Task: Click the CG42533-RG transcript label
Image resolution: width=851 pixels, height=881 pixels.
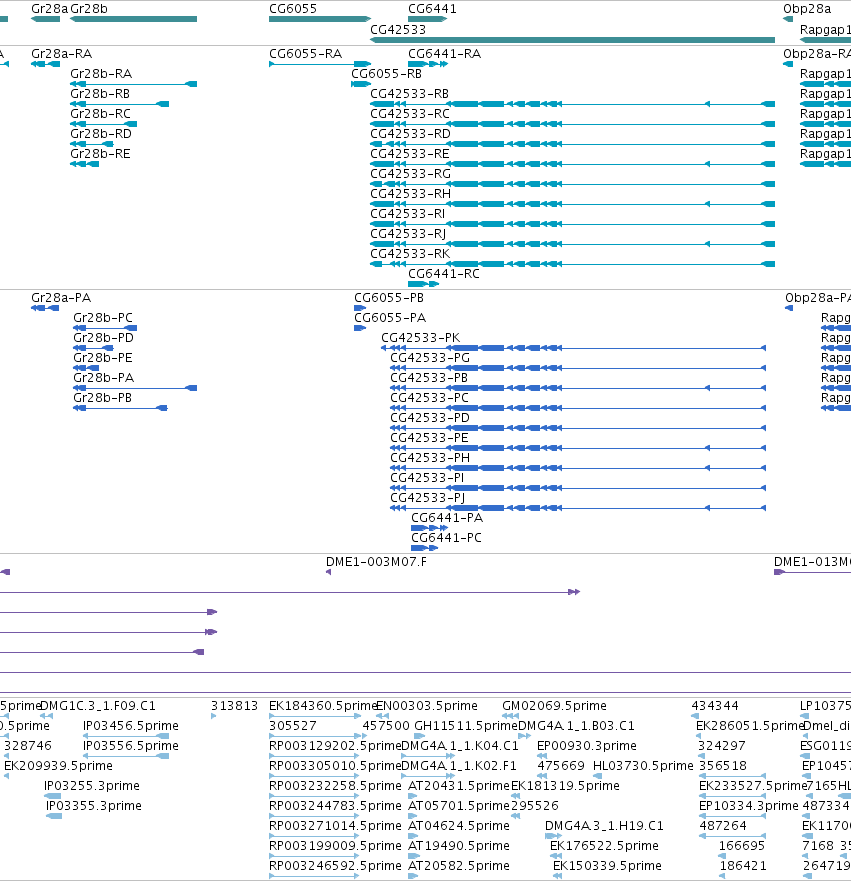Action: pos(410,174)
